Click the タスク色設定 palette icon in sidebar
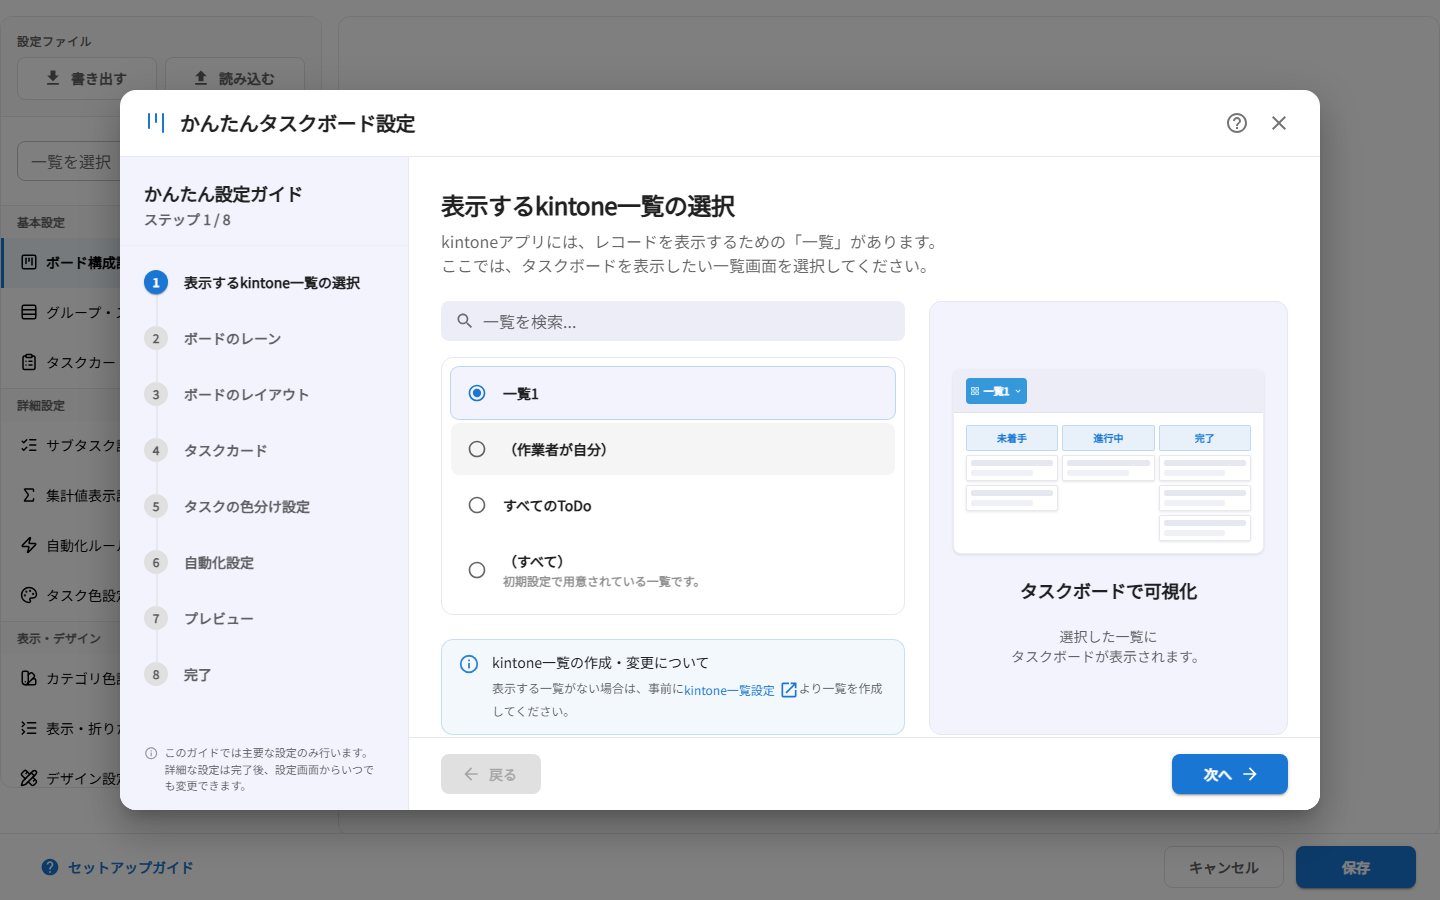The image size is (1440, 900). pos(29,595)
